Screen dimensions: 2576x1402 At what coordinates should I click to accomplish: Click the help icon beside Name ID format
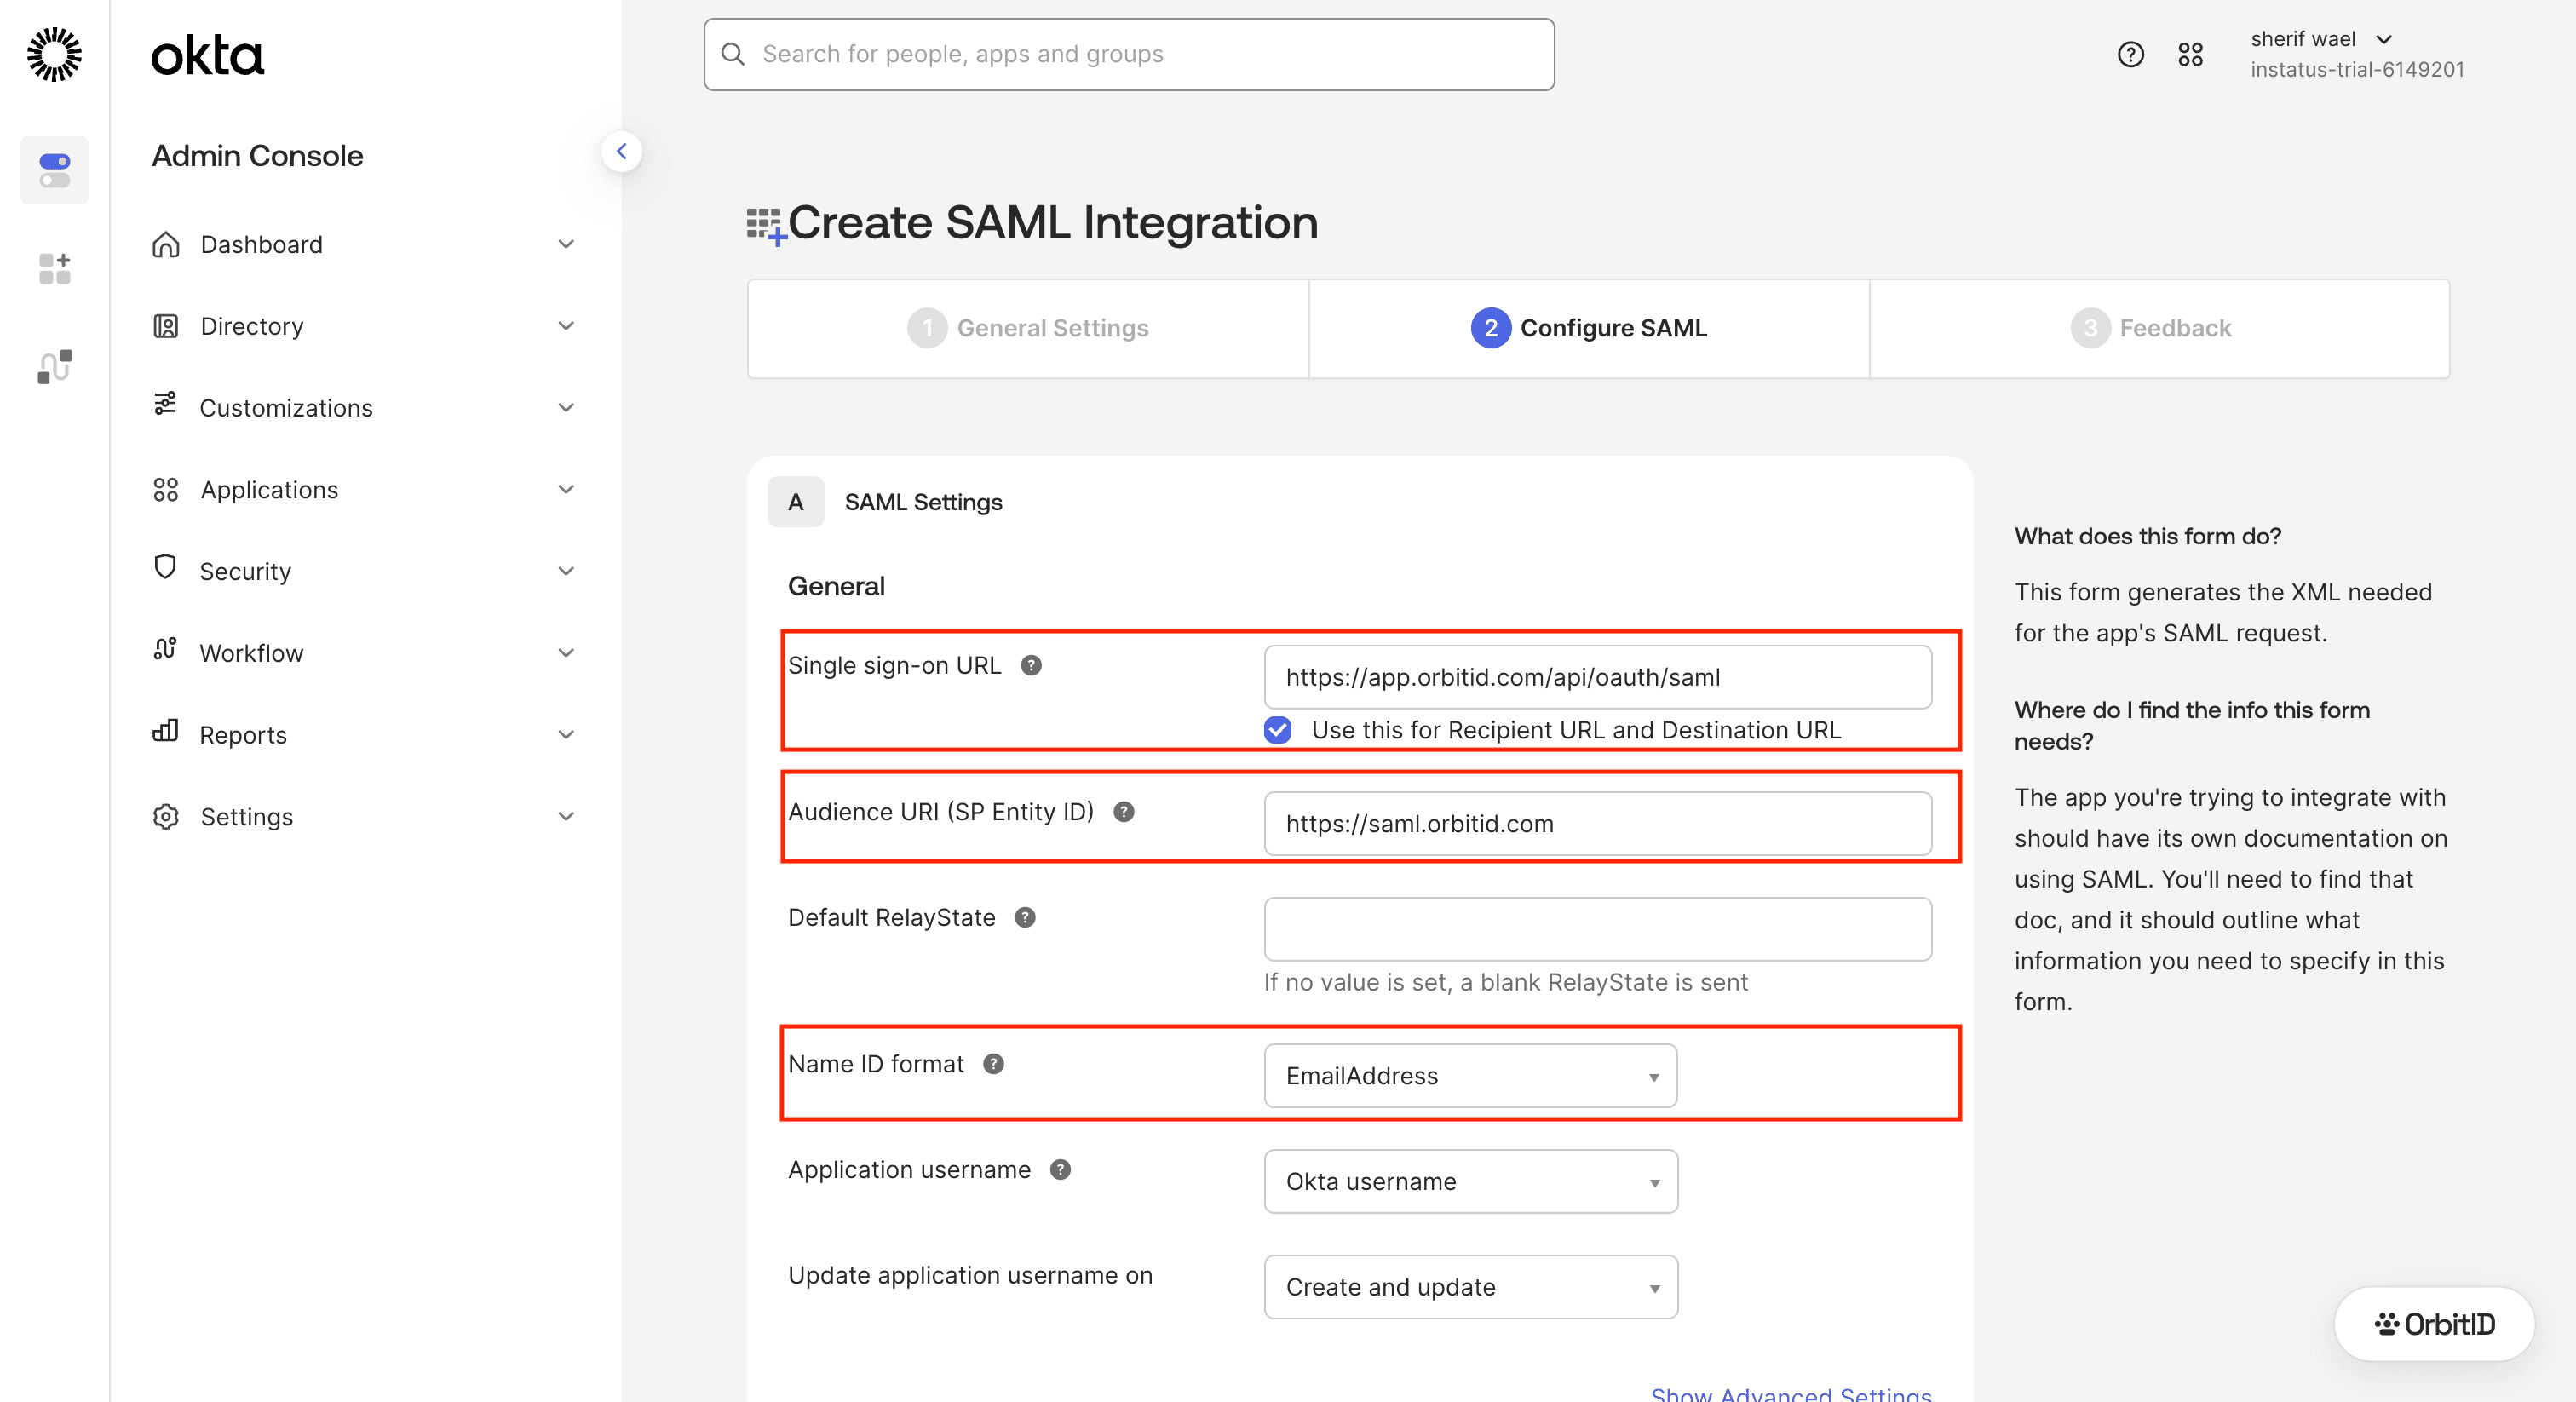click(x=993, y=1063)
